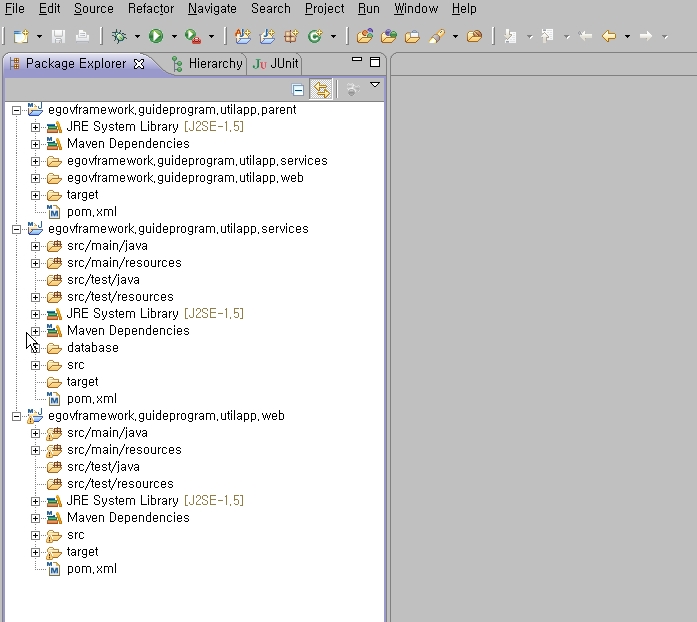Screen dimensions: 697x622
Task: Open the dropdown arrow next to Run button
Action: (173, 37)
